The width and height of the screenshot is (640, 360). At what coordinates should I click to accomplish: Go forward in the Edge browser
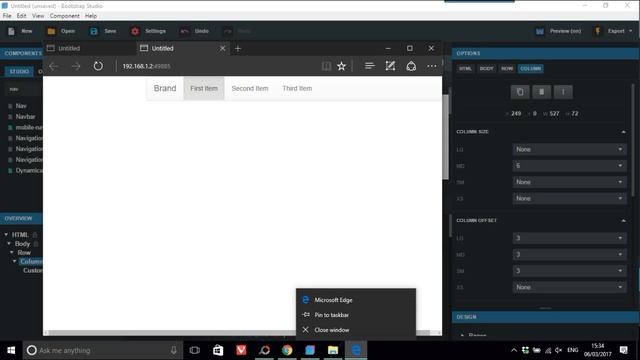pos(76,66)
